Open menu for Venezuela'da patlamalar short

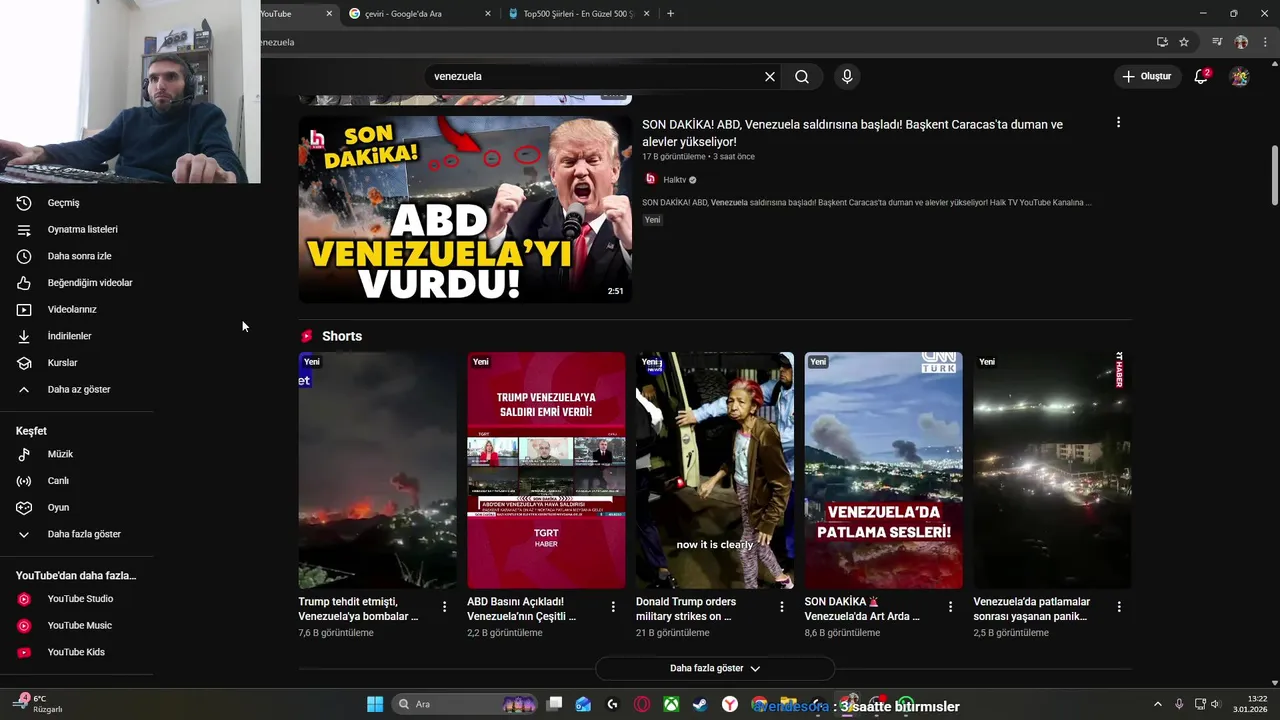click(1119, 607)
